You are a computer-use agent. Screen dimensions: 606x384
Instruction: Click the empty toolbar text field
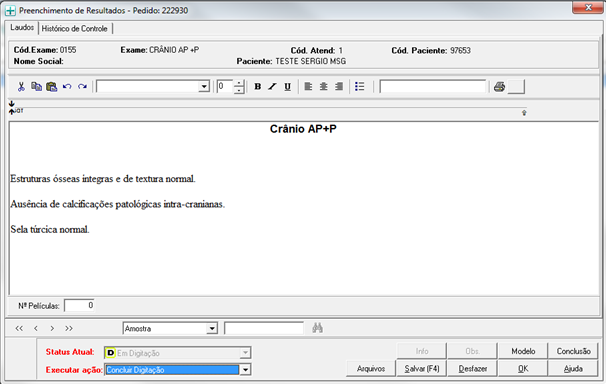(x=432, y=87)
